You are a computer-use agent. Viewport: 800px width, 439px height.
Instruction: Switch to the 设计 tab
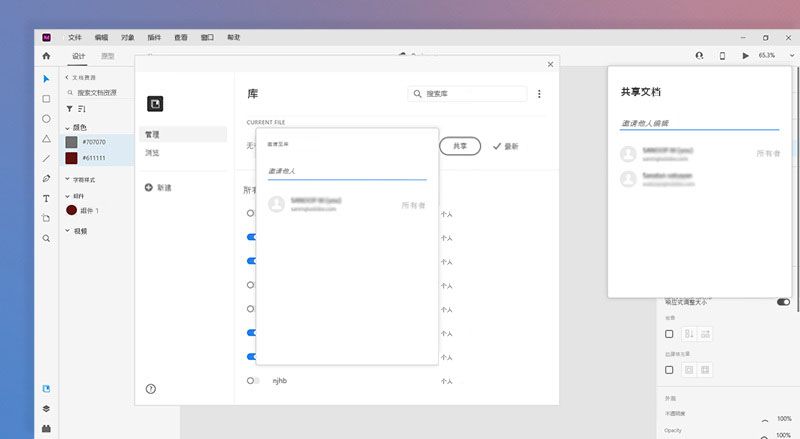(78, 56)
